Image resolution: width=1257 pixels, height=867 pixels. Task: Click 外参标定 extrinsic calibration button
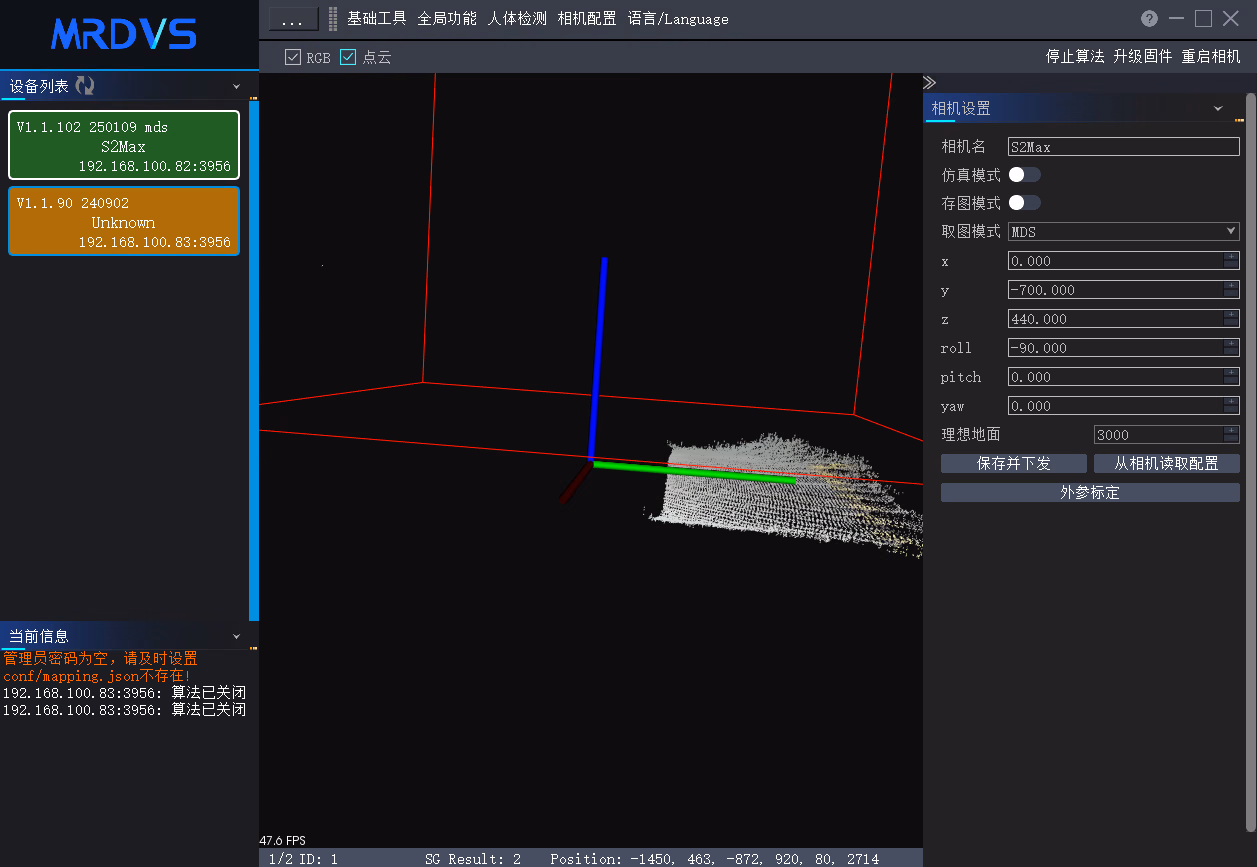[x=1090, y=492]
